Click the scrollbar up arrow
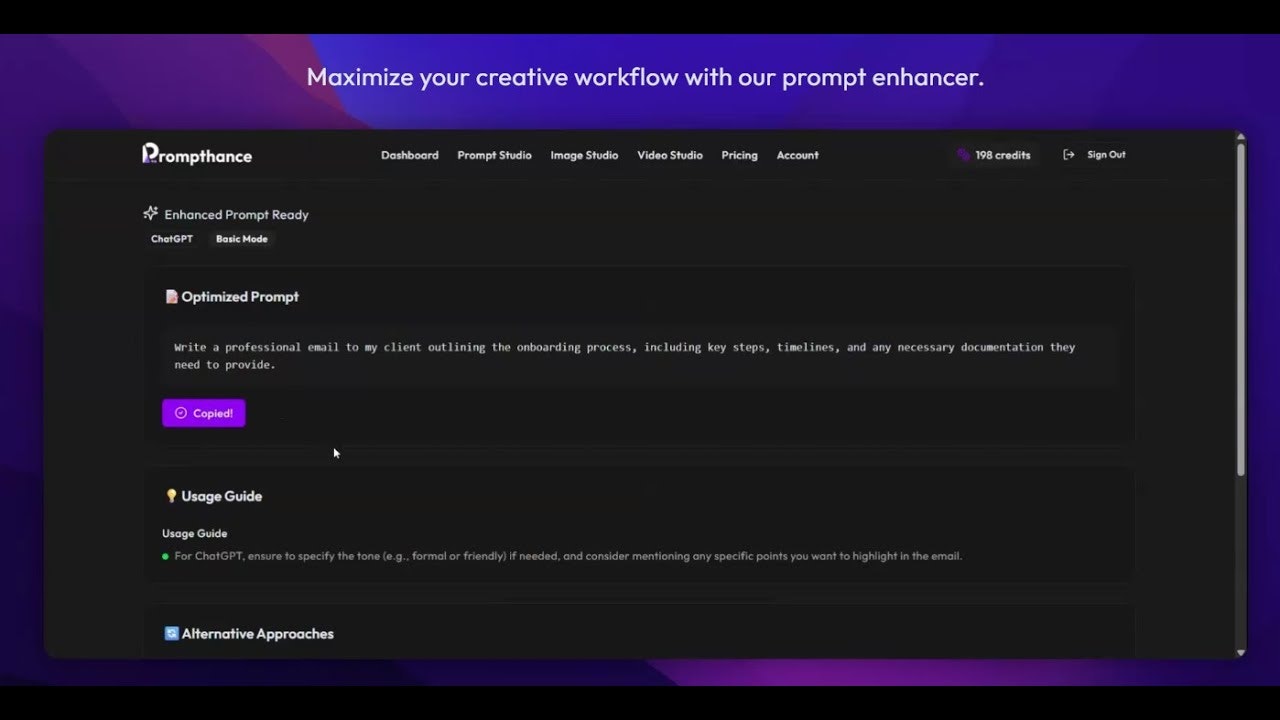Viewport: 1280px width, 720px height. 1241,138
